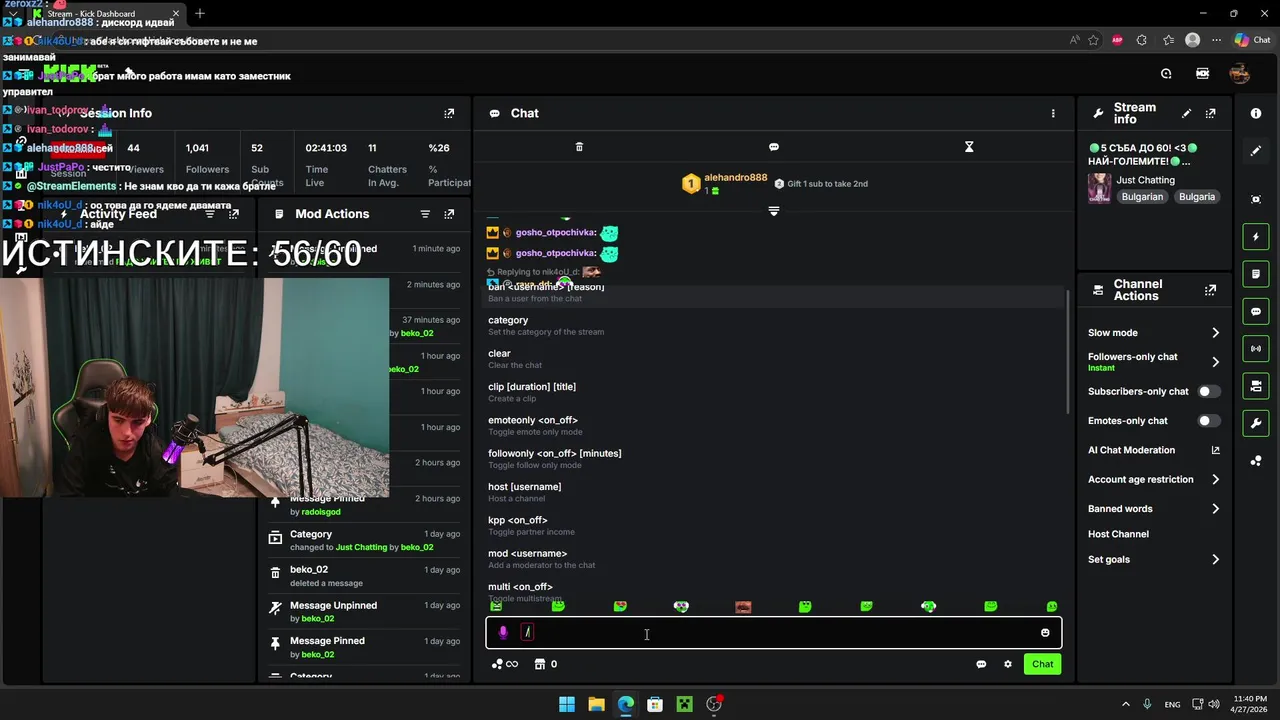Select the category command suggestion
The width and height of the screenshot is (1280, 720).
click(774, 325)
